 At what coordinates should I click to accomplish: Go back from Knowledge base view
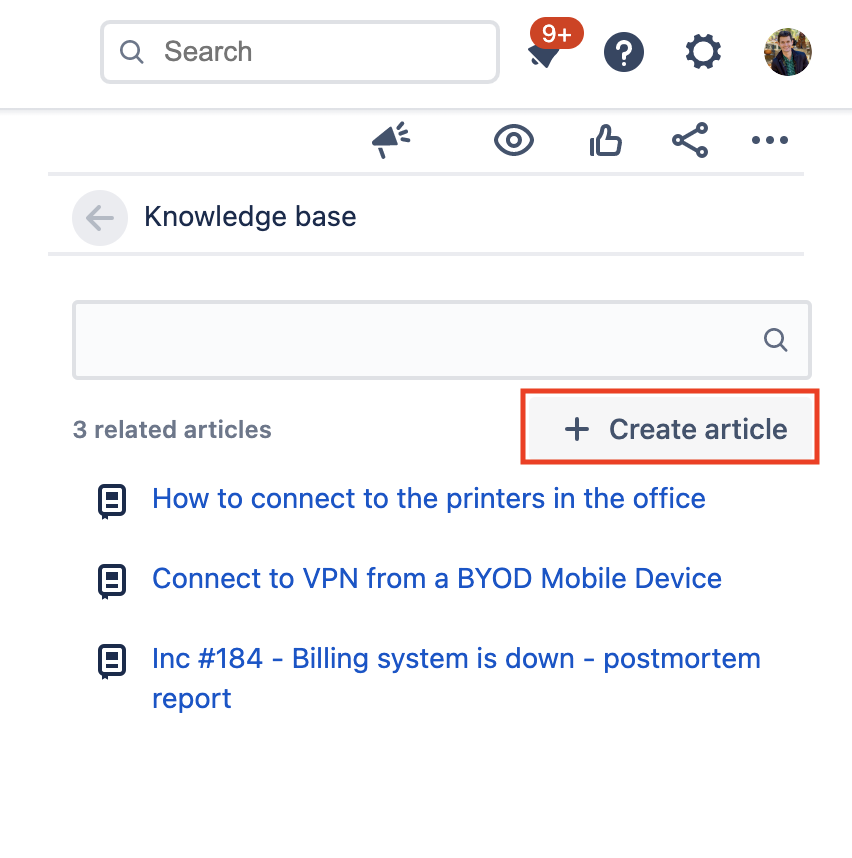pyautogui.click(x=100, y=217)
